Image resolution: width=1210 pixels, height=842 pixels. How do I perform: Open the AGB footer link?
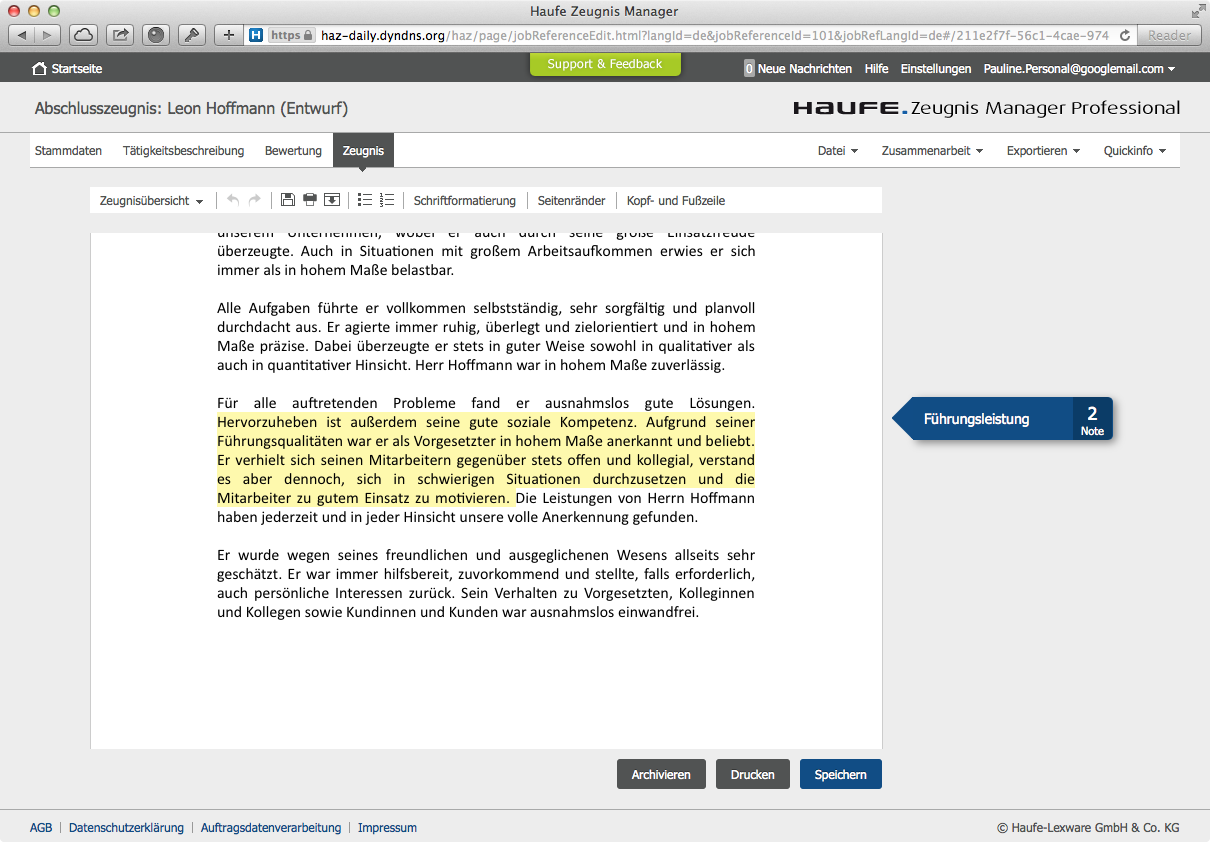pos(41,828)
